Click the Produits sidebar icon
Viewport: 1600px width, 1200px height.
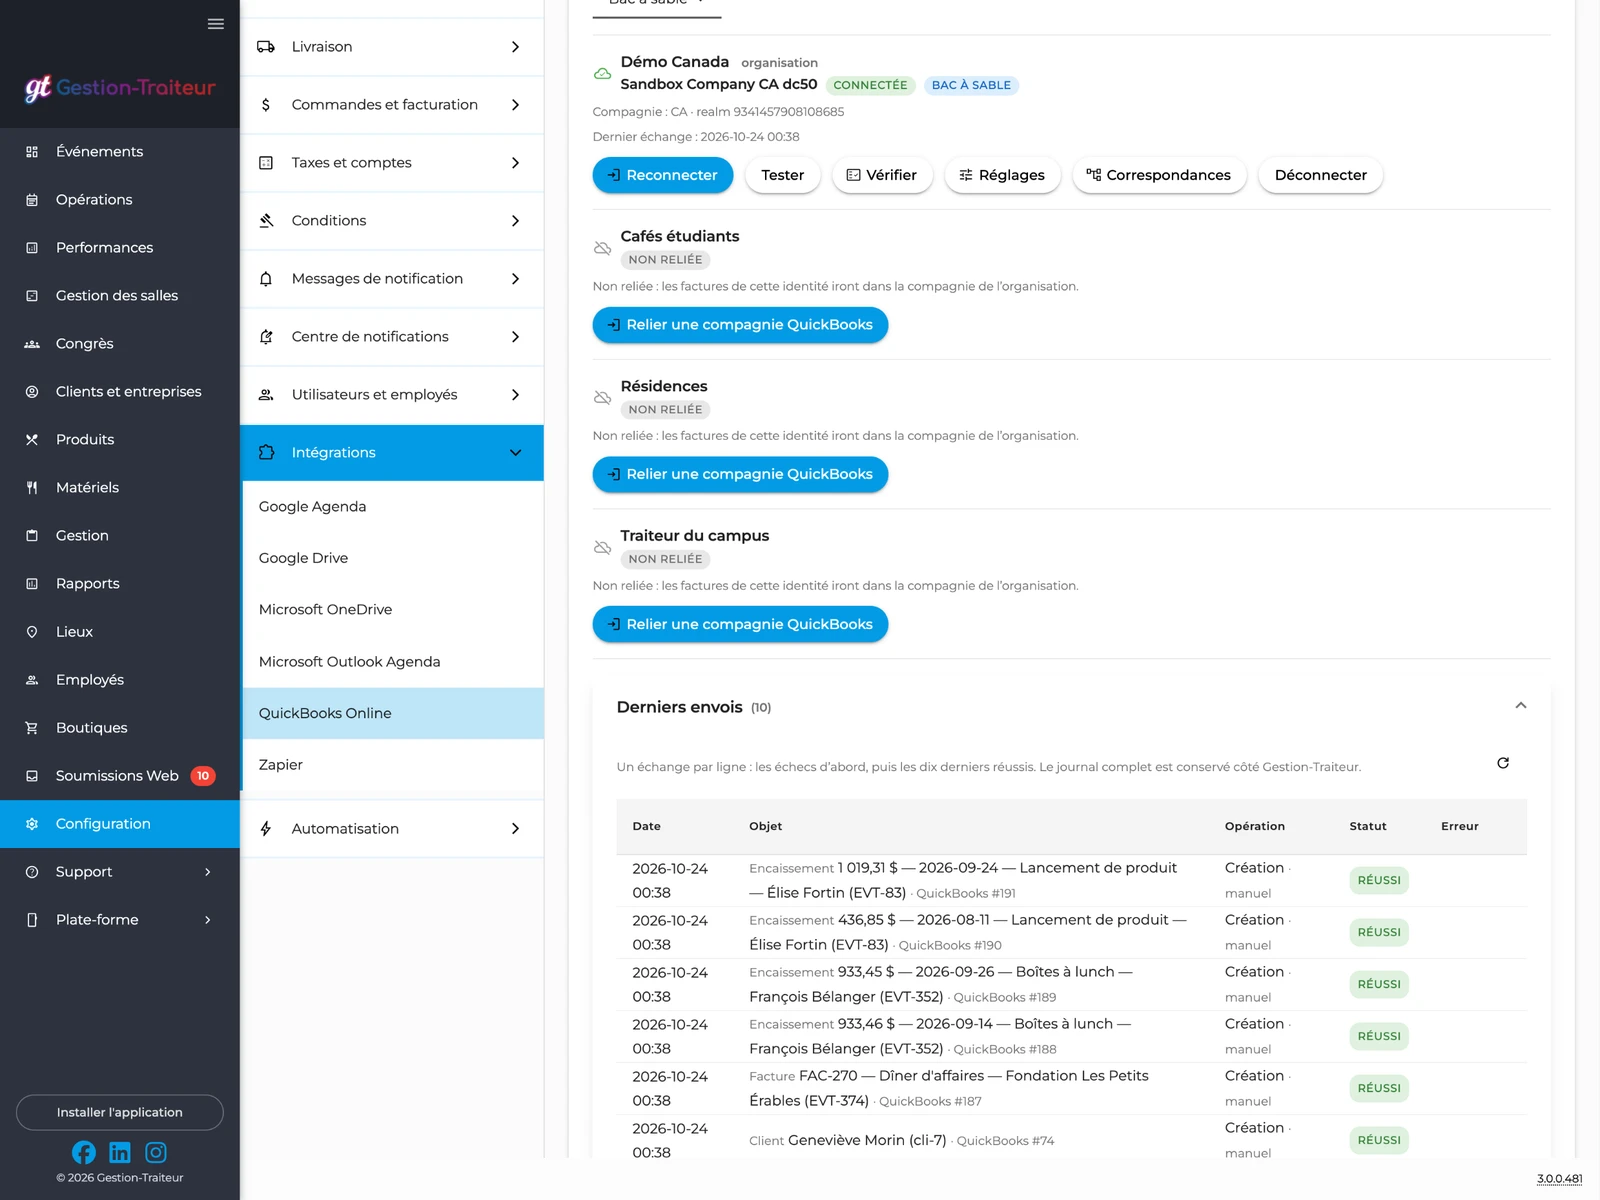[x=32, y=440]
